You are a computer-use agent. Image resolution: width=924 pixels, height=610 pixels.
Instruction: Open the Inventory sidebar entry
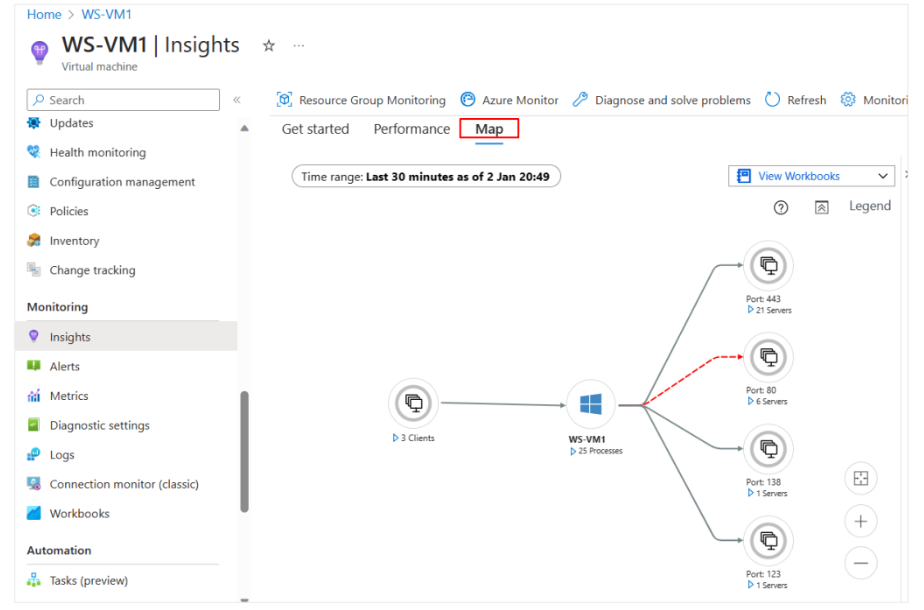(x=63, y=240)
